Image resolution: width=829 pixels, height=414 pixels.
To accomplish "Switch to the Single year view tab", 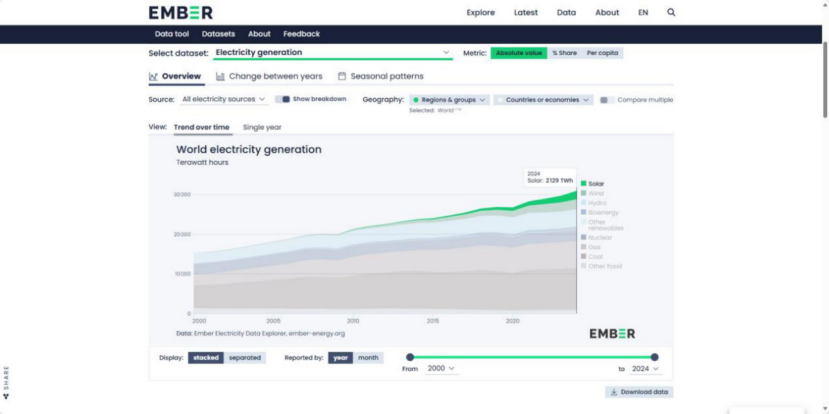I will (262, 127).
